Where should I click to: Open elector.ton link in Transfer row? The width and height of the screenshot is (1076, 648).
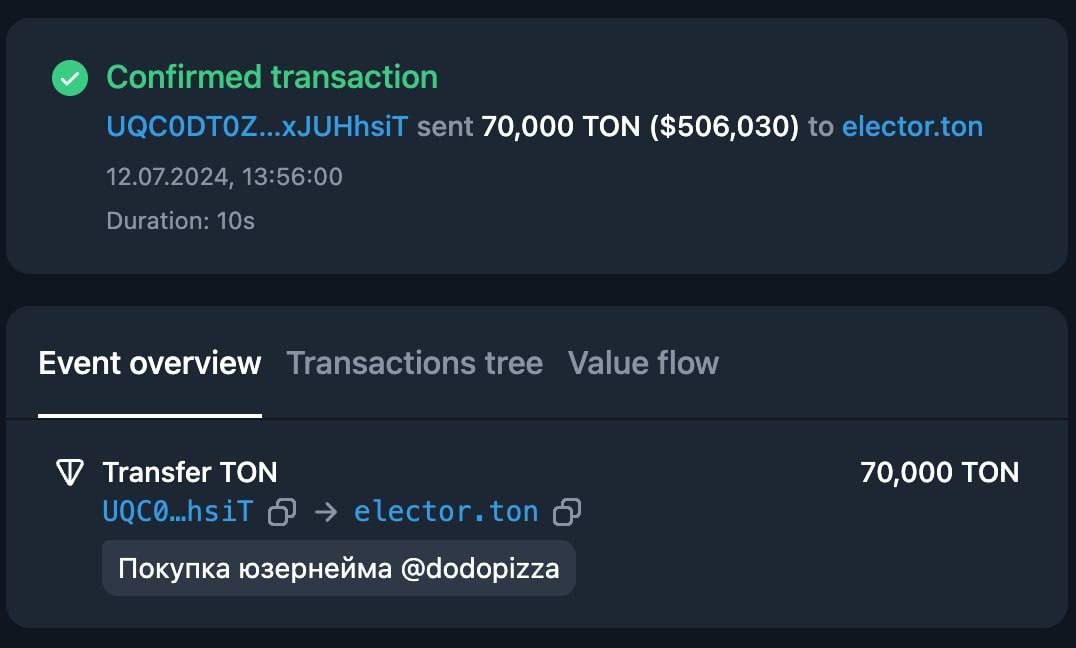pos(446,512)
